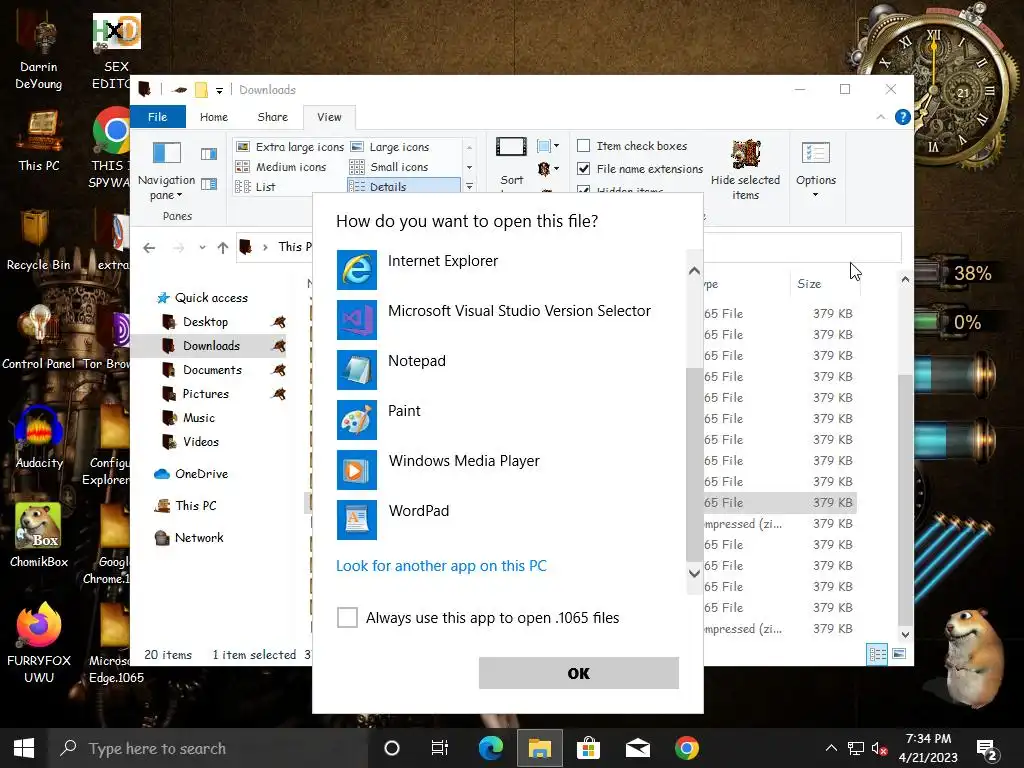Image resolution: width=1024 pixels, height=768 pixels.
Task: Select Quick access in navigation pane
Action: (203, 298)
